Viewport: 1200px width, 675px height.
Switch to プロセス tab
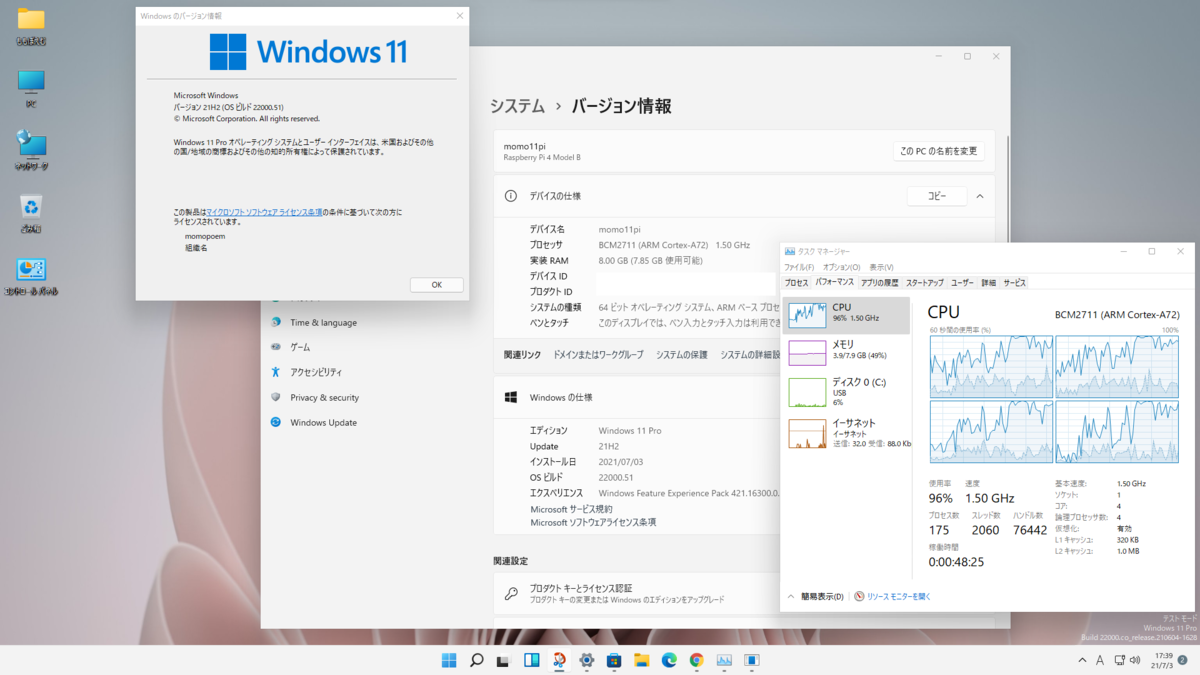click(796, 283)
